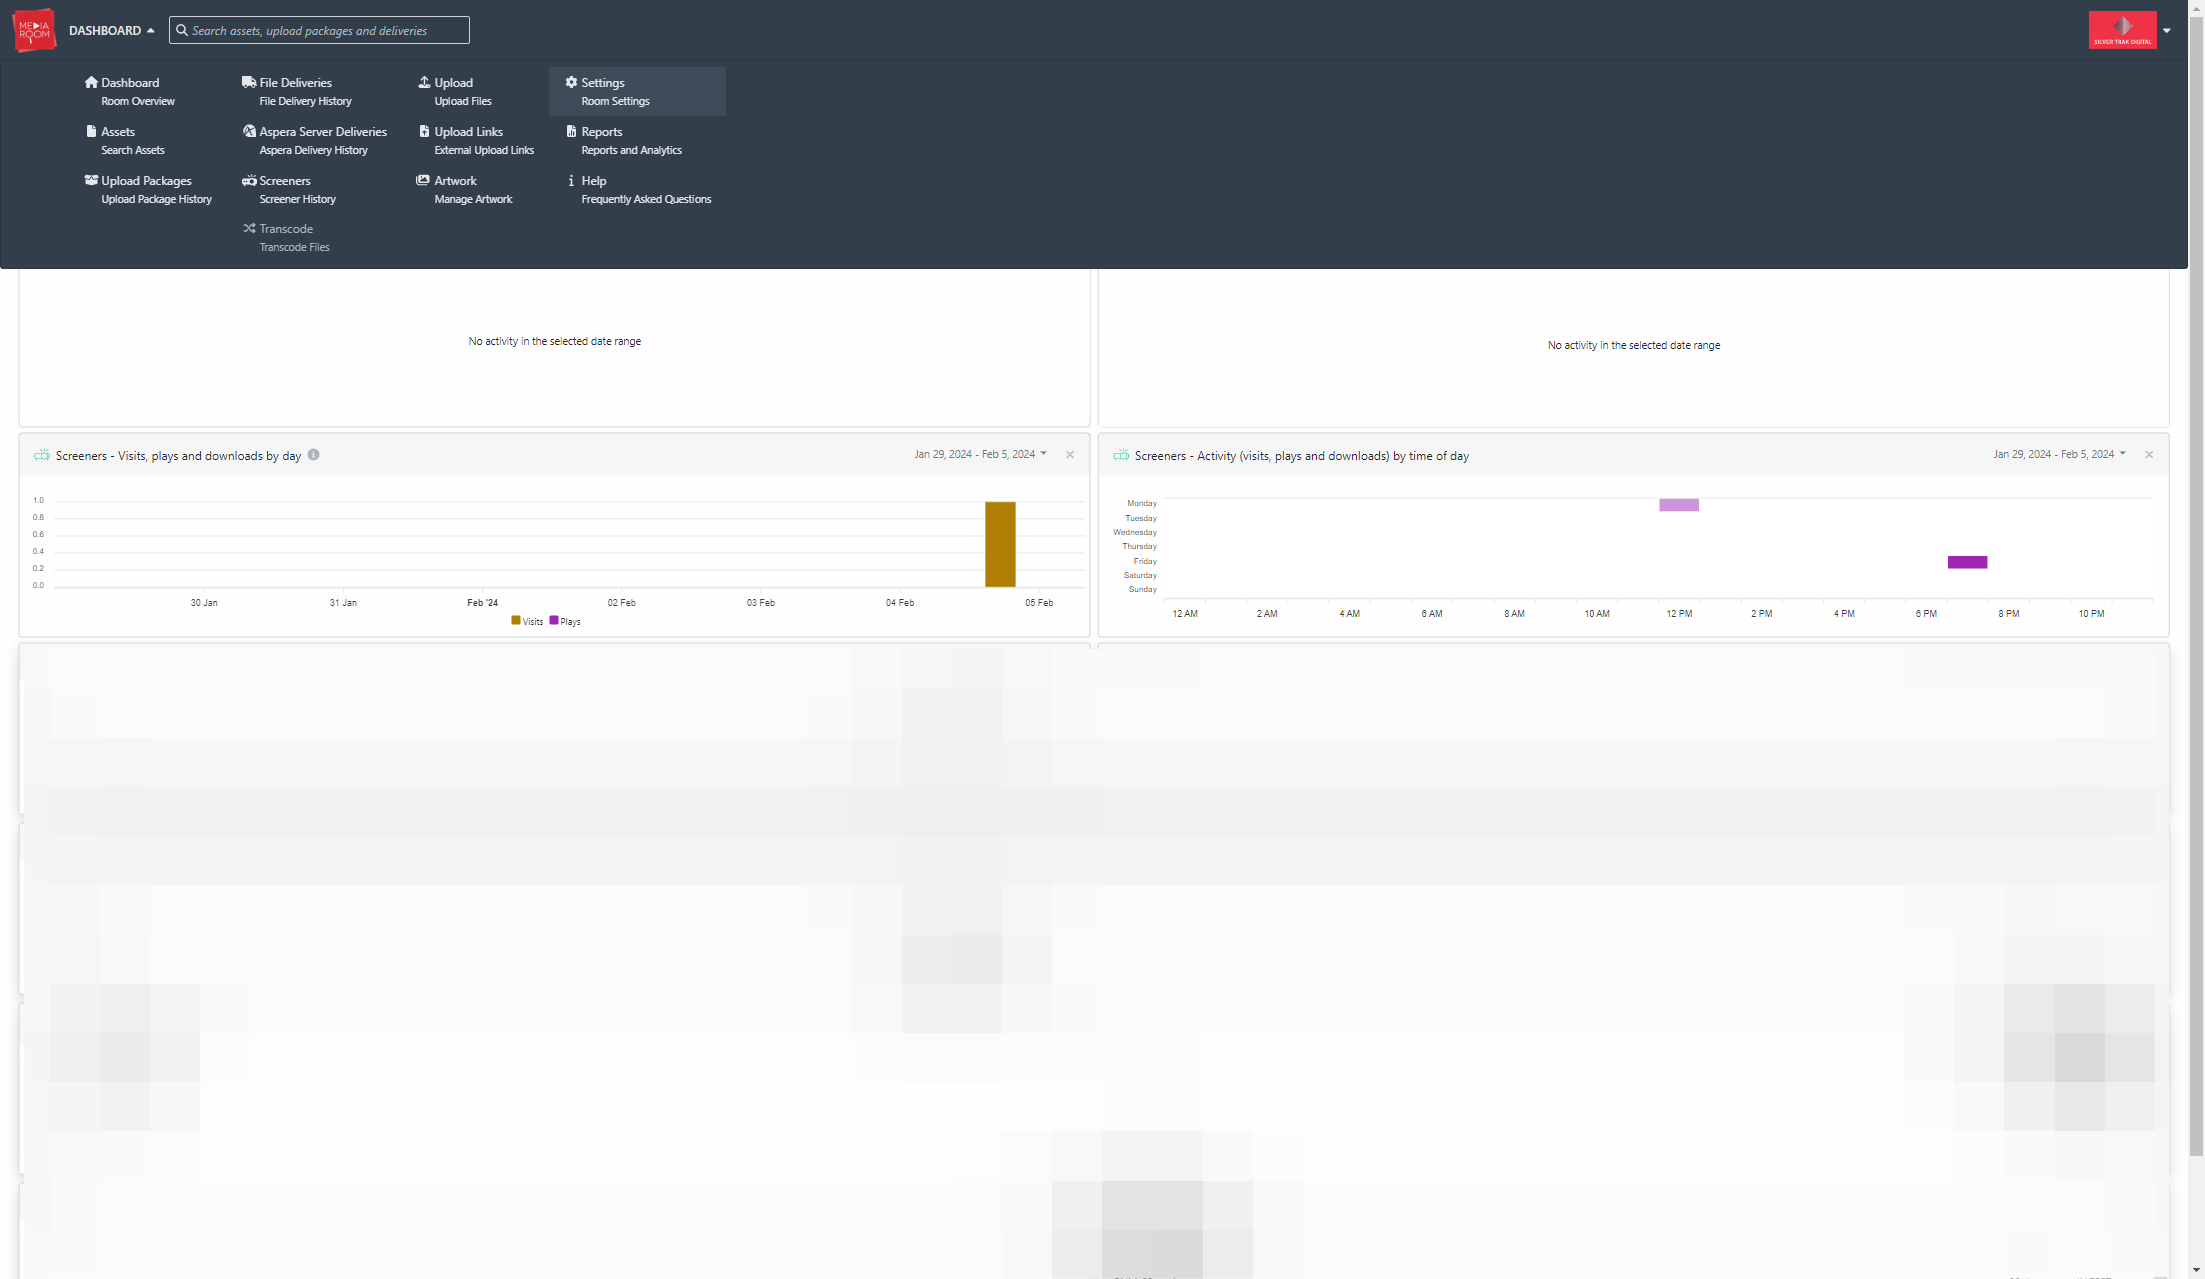Click the Settings gear icon

[x=571, y=82]
